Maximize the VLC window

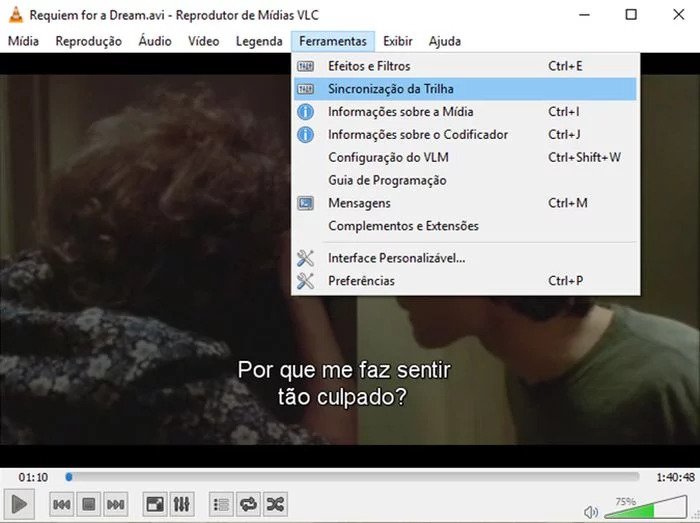coord(631,15)
